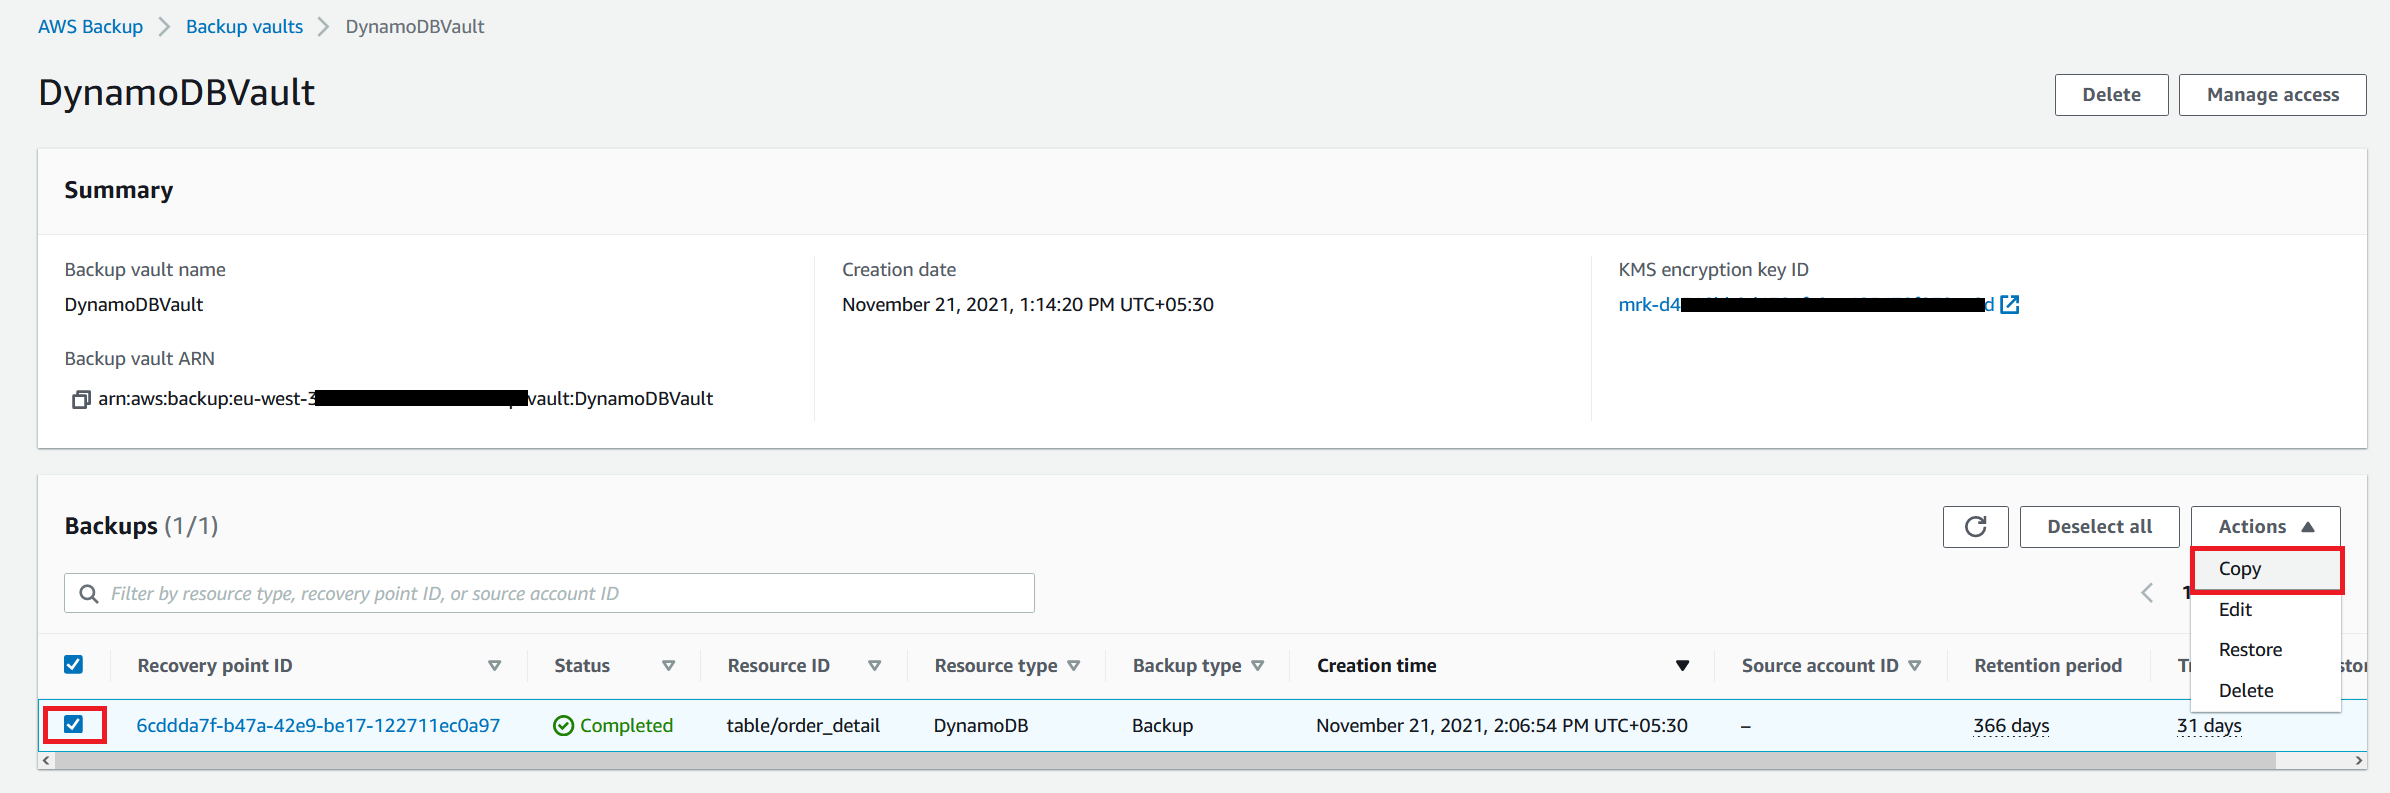Open the KMS encryption key link
The height and width of the screenshot is (793, 2390).
point(1806,304)
